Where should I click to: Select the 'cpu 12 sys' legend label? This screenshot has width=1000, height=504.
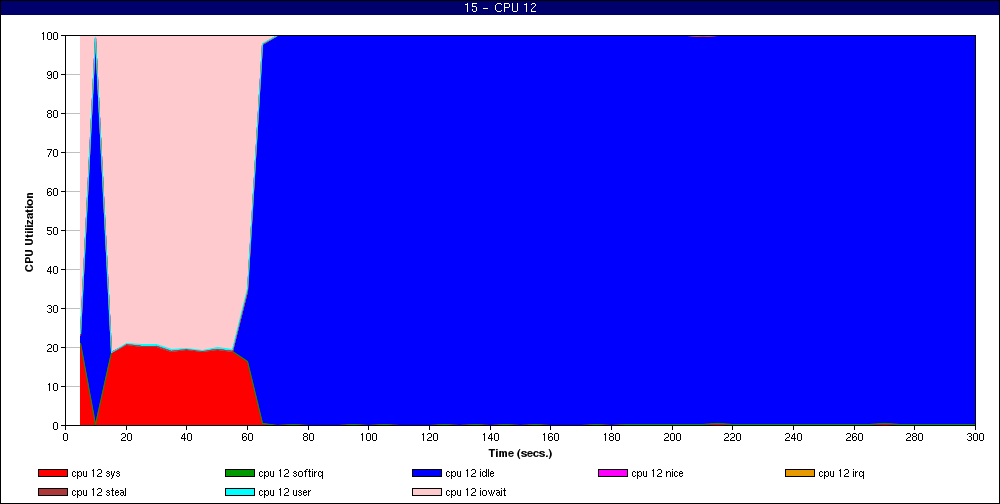pyautogui.click(x=96, y=473)
